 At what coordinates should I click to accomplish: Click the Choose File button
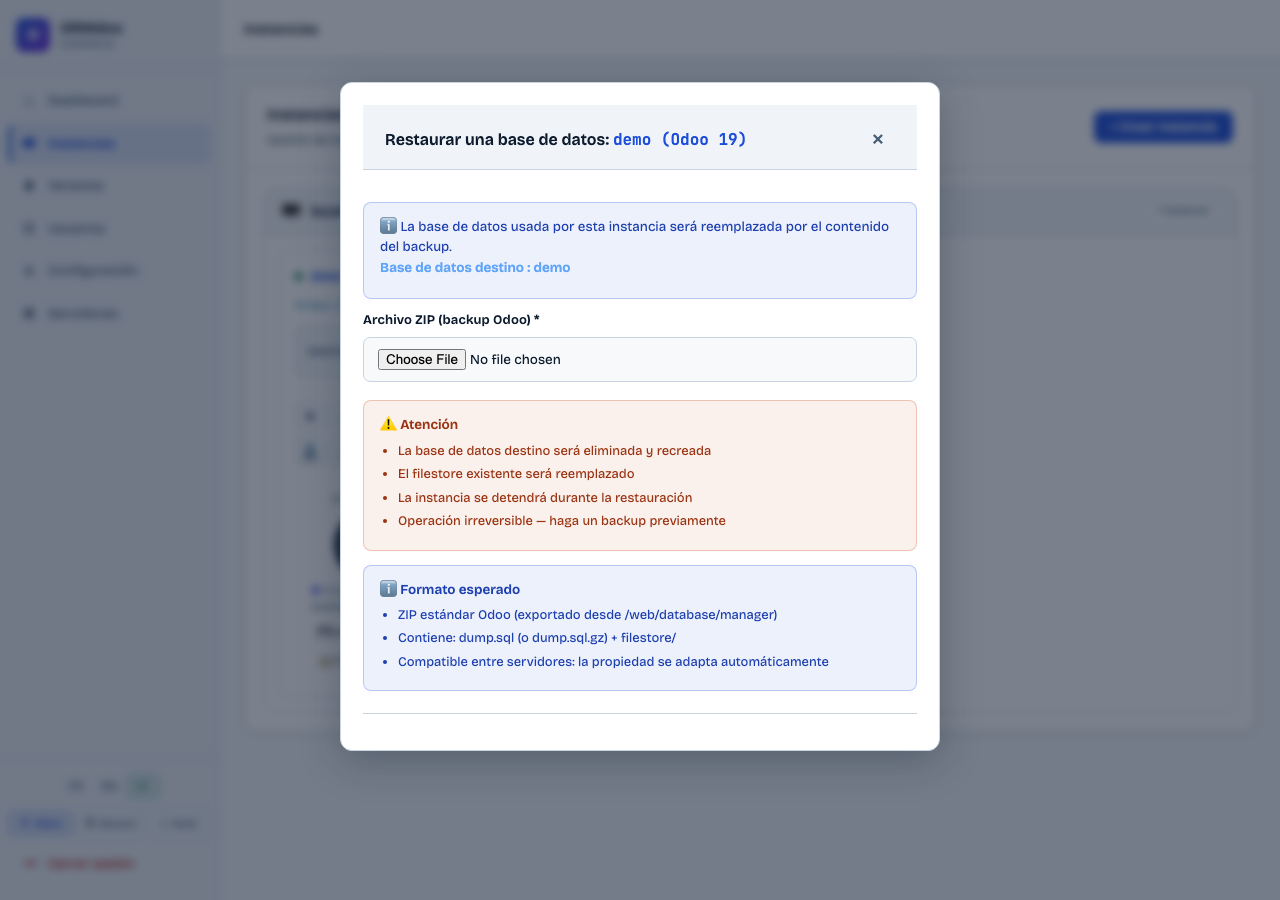pyautogui.click(x=422, y=360)
